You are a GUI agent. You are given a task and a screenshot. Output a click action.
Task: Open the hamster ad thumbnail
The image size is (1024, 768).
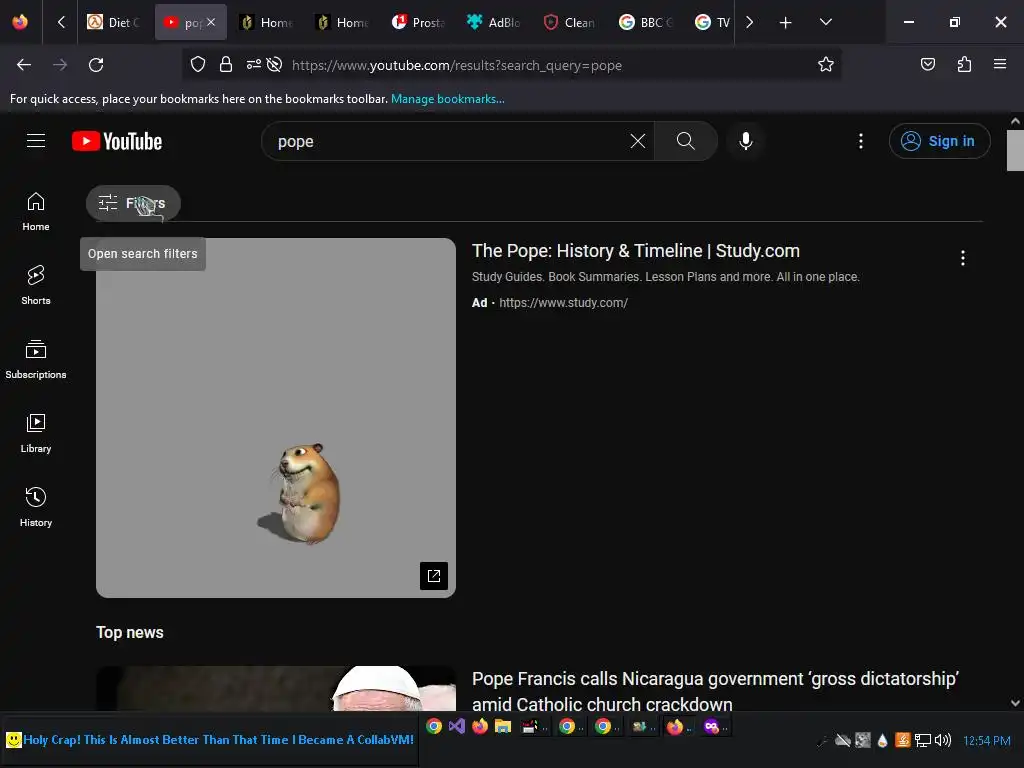point(276,418)
